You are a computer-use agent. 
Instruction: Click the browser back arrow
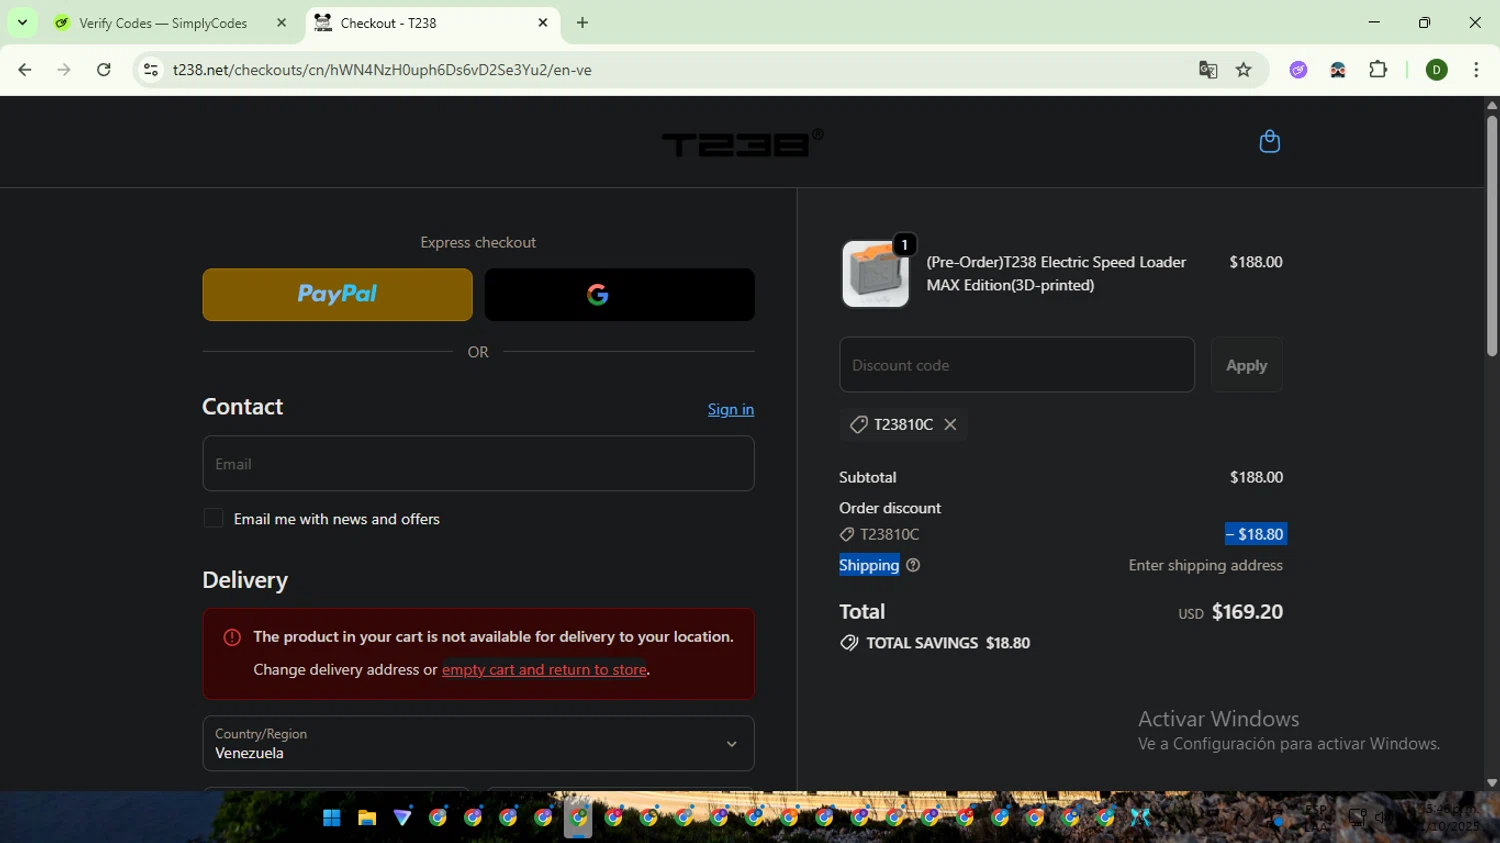pos(25,70)
